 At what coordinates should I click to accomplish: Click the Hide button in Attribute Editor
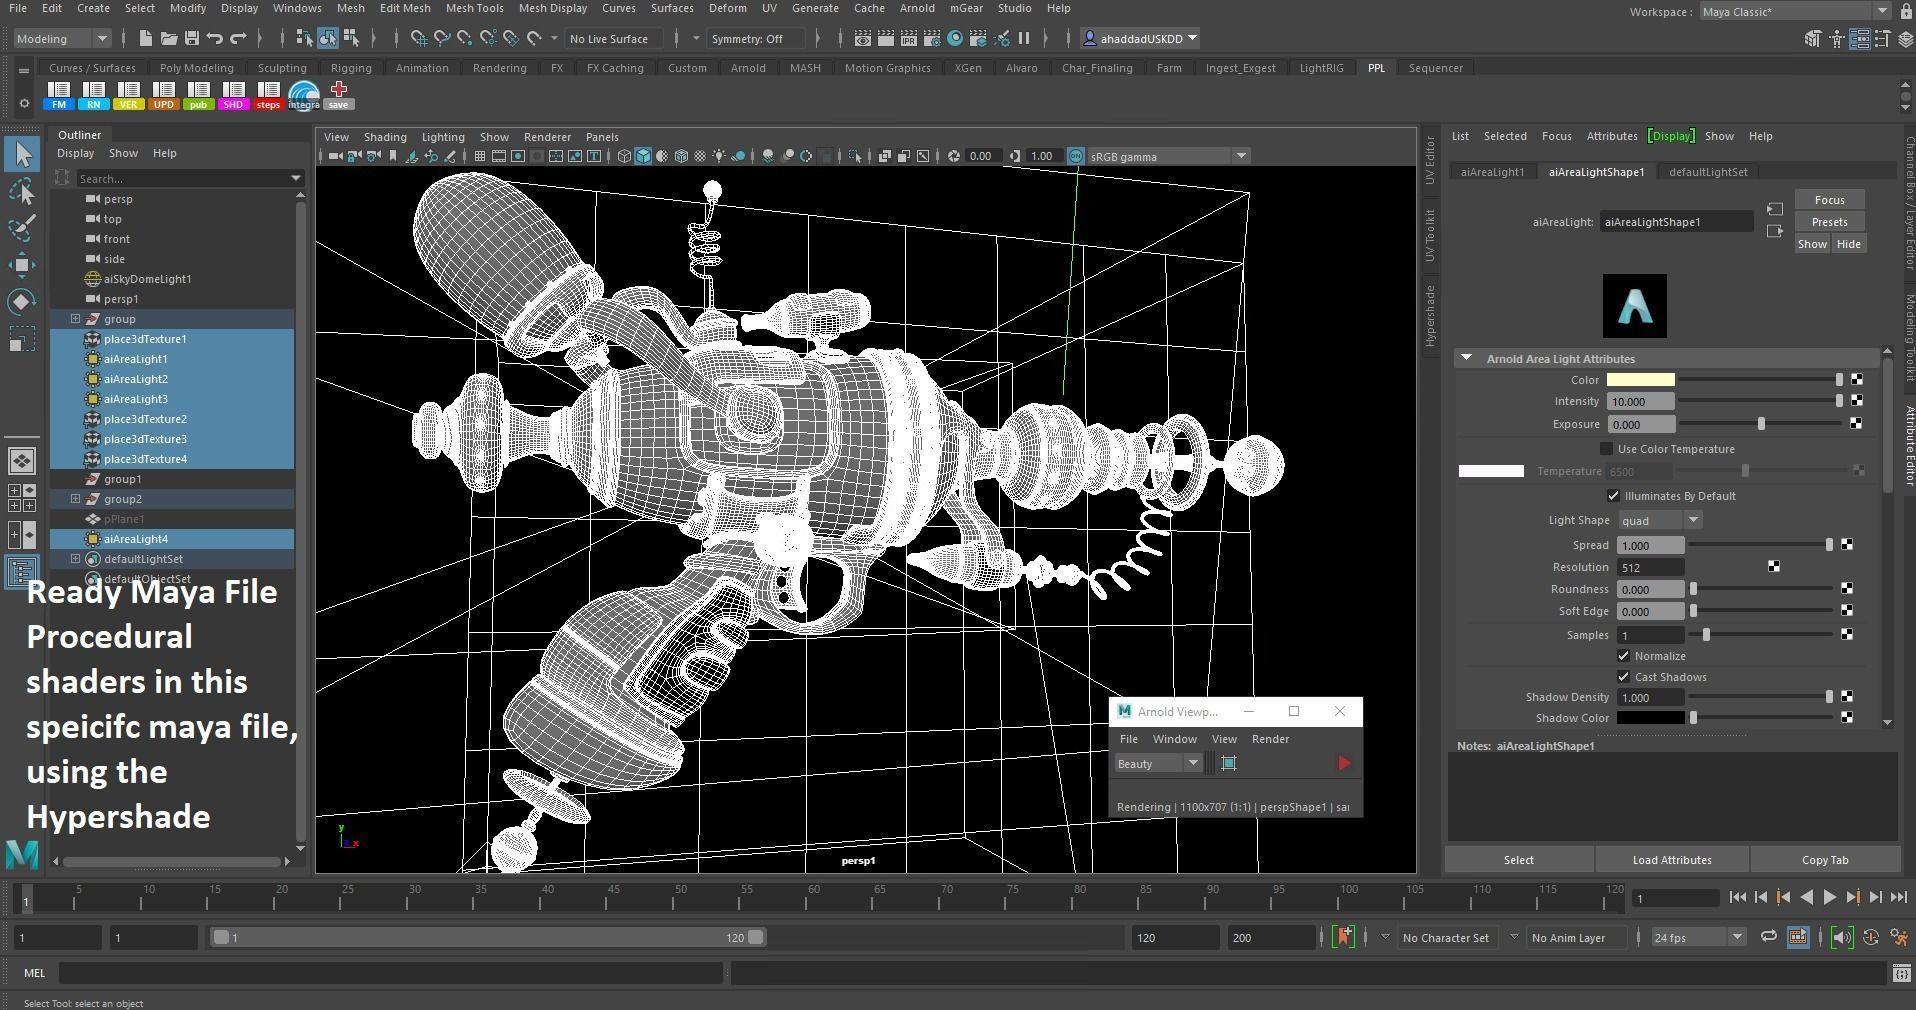point(1848,244)
